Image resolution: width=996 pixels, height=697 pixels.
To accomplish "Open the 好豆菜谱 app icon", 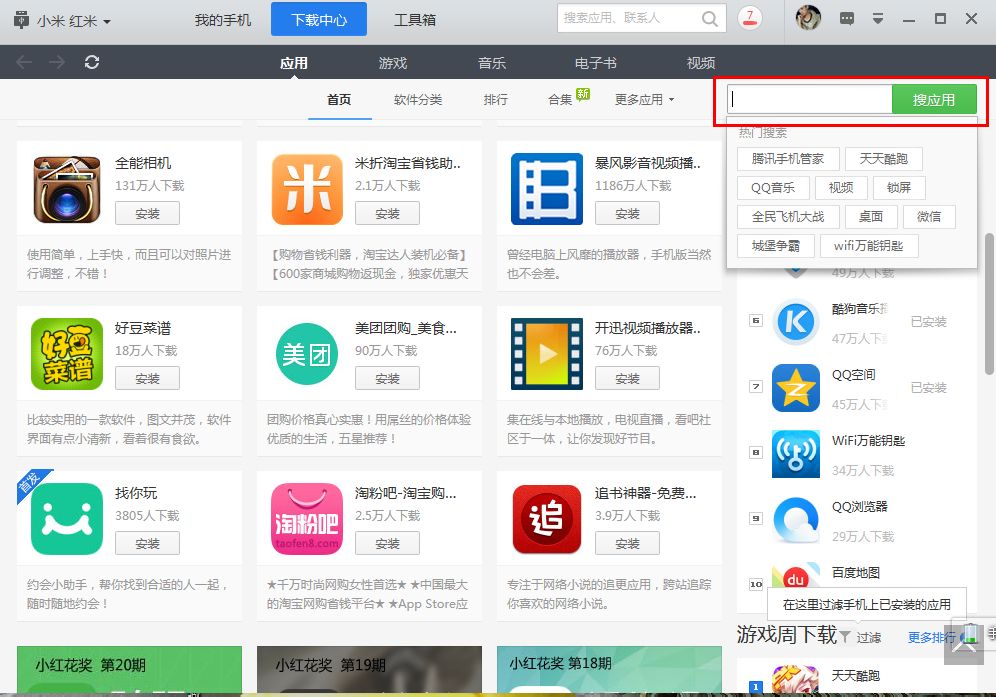I will pyautogui.click(x=67, y=354).
